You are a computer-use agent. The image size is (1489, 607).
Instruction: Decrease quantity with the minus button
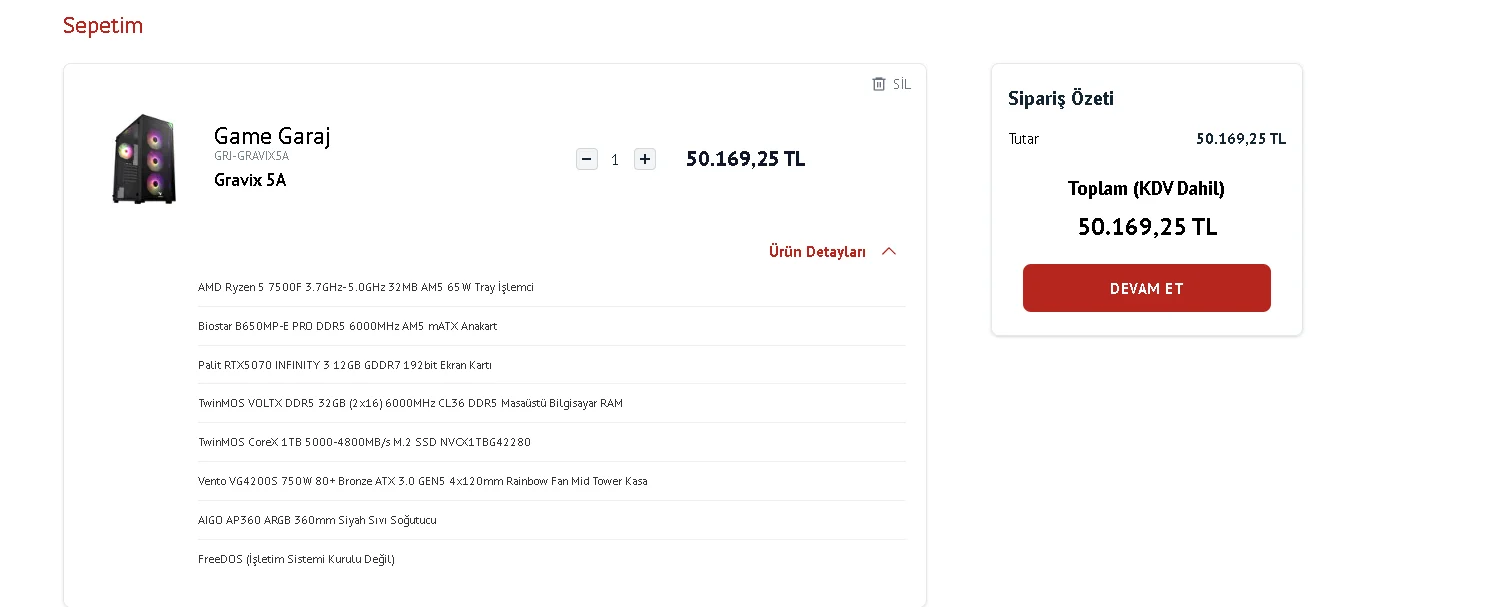587,159
